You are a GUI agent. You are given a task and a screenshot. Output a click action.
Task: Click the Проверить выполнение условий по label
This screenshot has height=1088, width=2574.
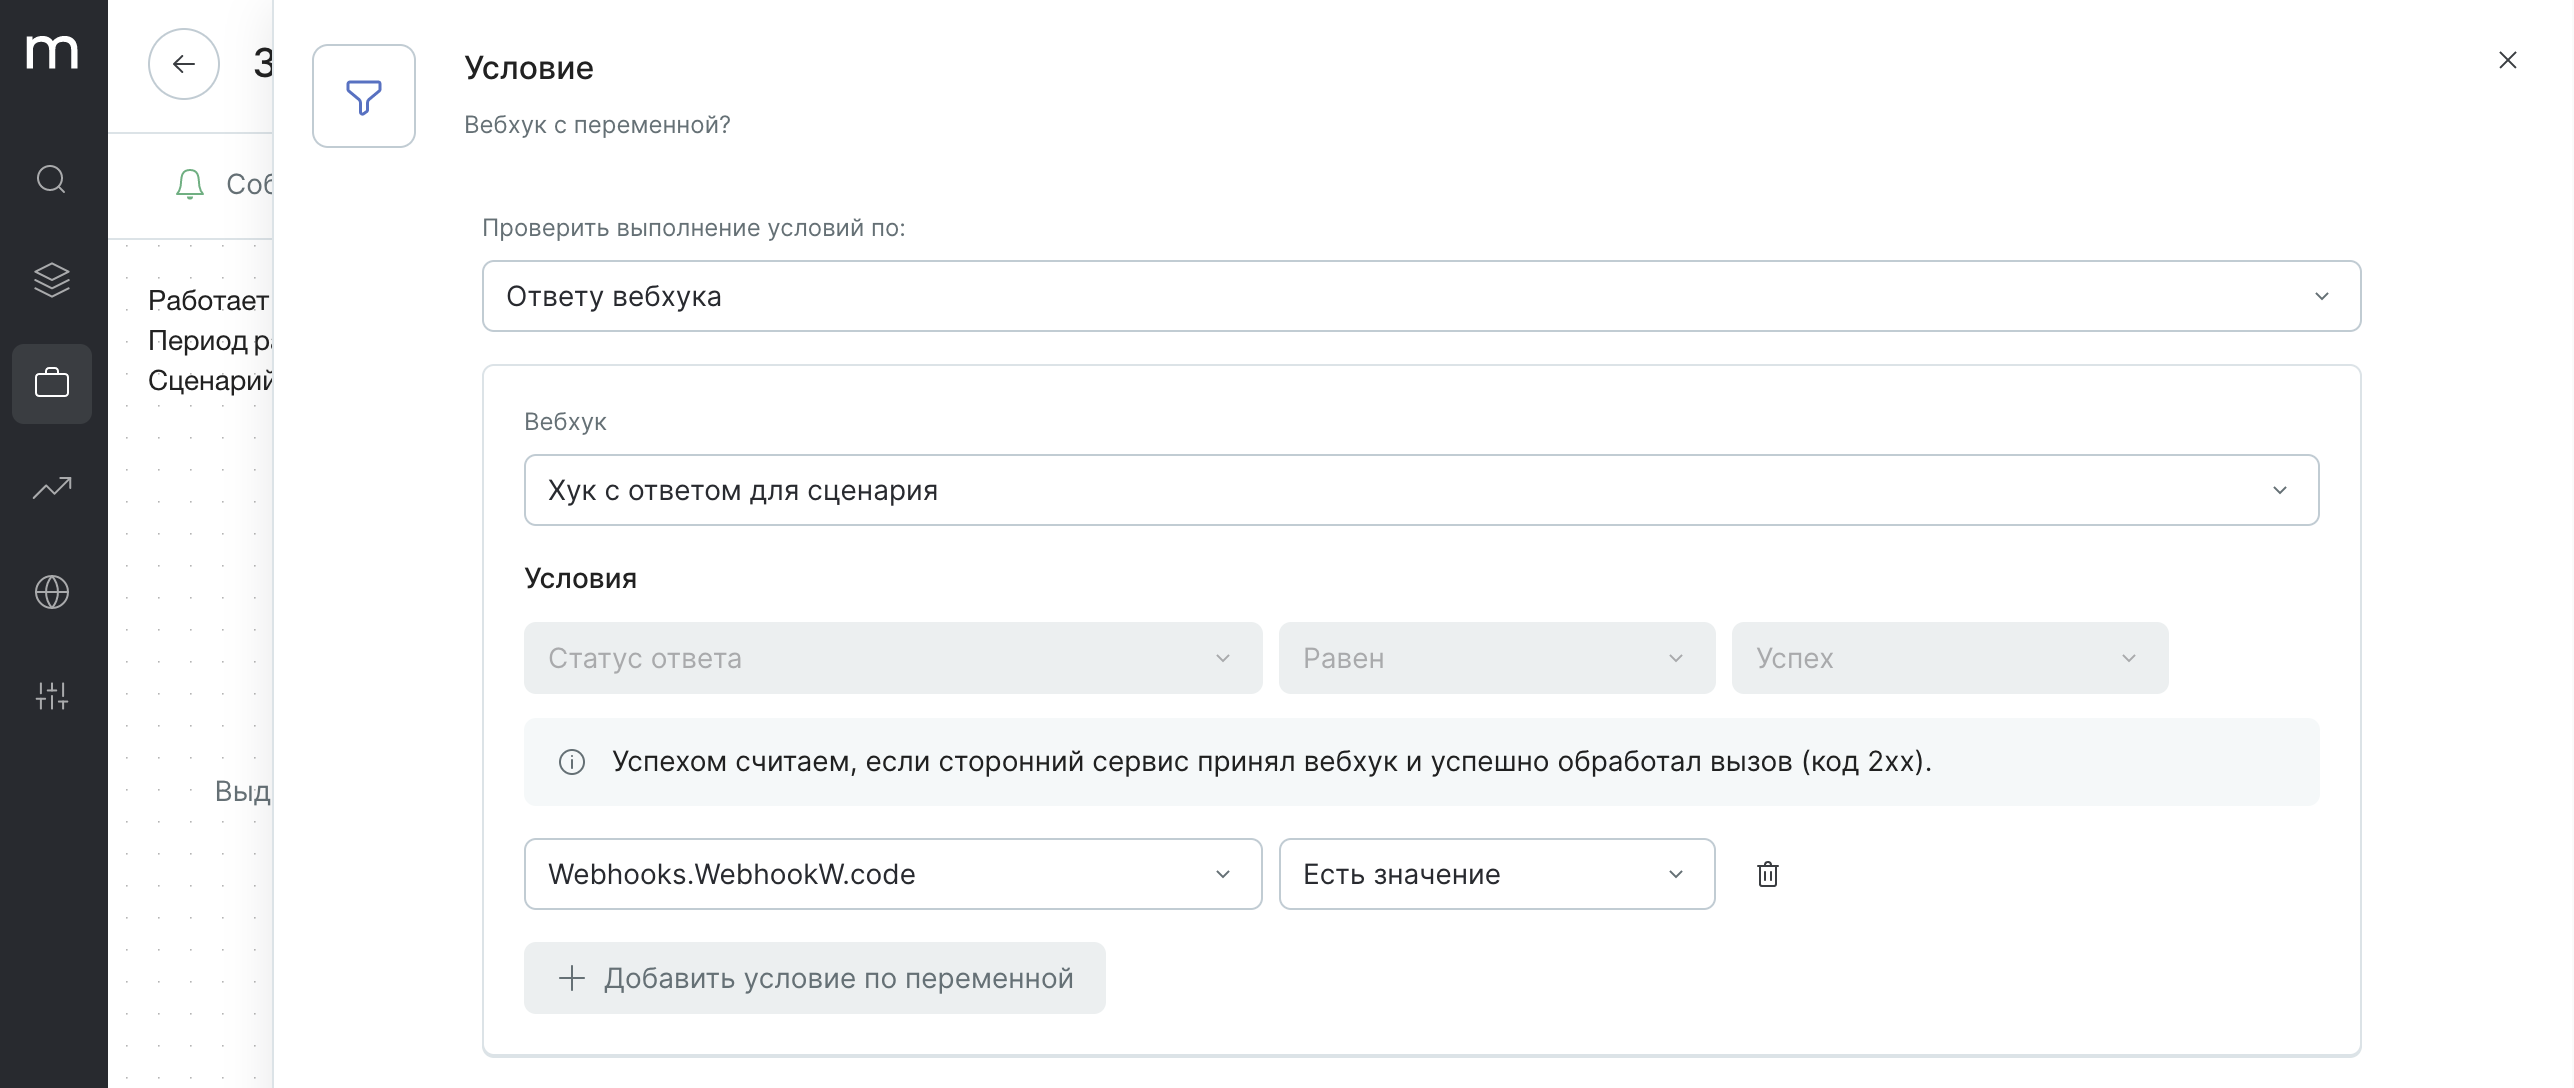[694, 228]
